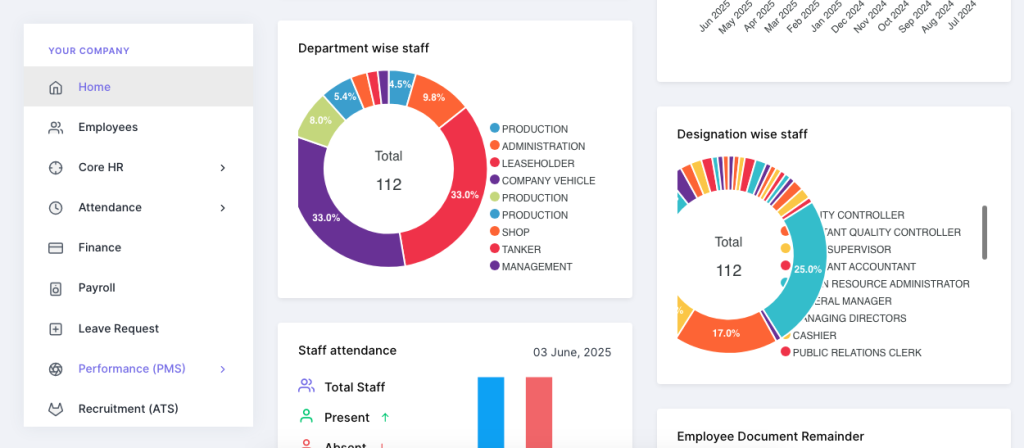Click the designation legend scrollbar
This screenshot has width=1024, height=448.
[x=984, y=232]
